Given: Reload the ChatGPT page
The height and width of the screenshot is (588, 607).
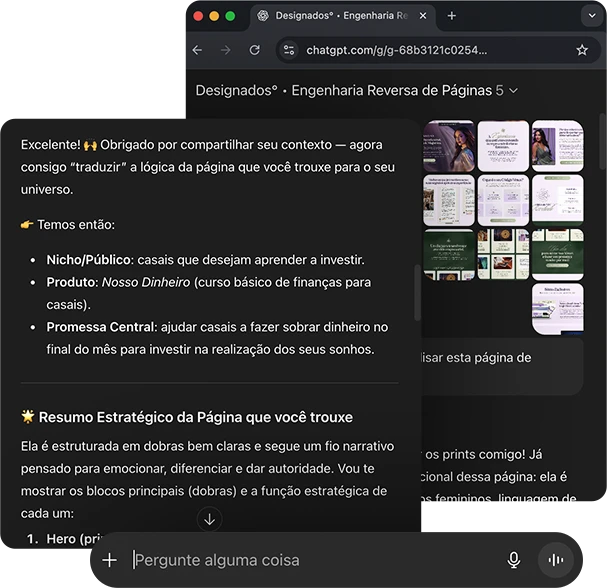Looking at the screenshot, I should tap(254, 50).
